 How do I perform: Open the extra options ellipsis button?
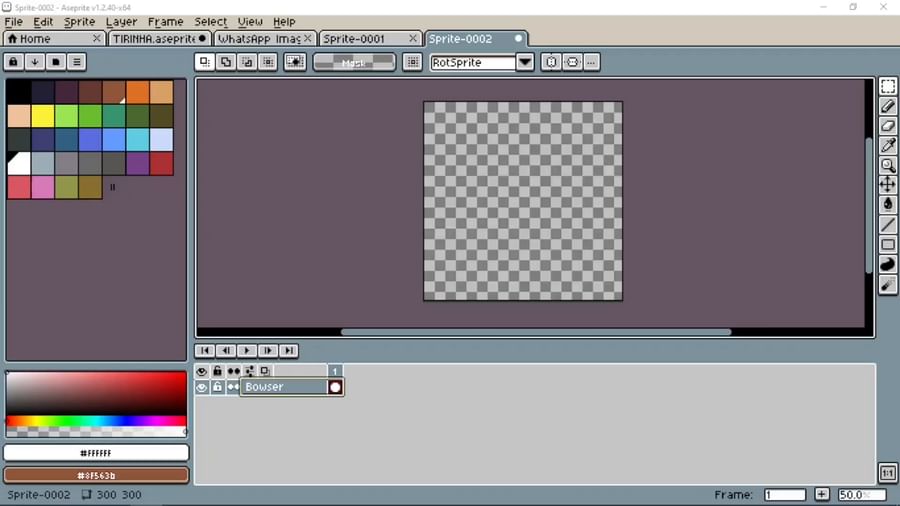tap(591, 61)
